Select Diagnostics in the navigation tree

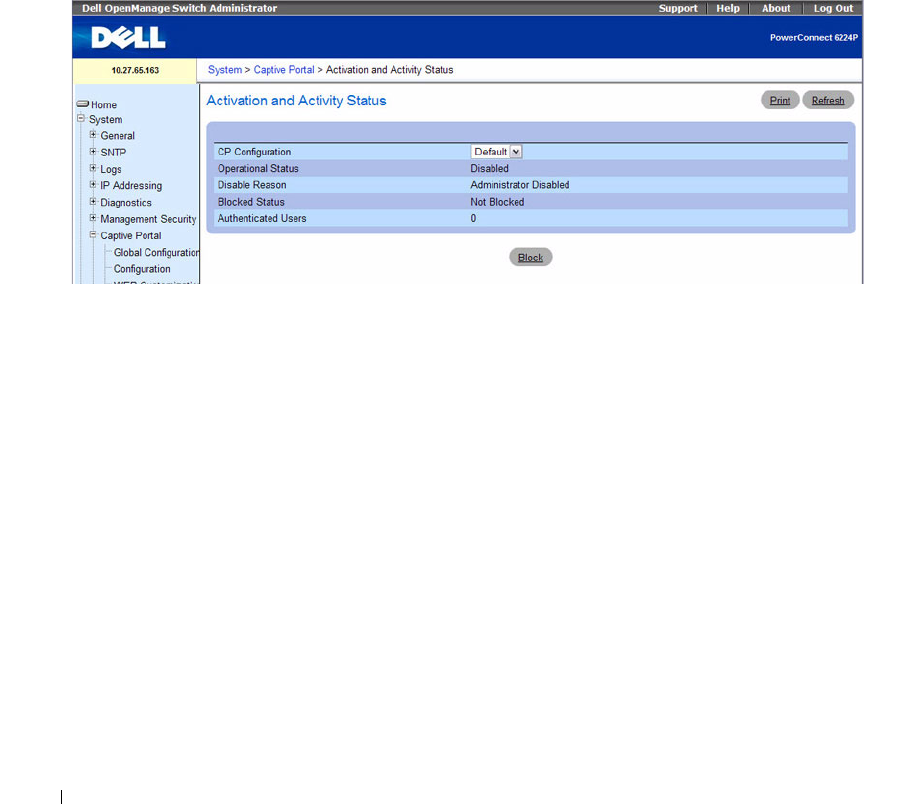126,203
